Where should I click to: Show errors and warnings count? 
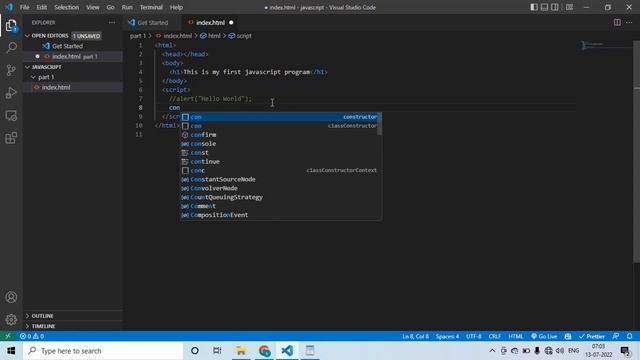tap(32, 336)
